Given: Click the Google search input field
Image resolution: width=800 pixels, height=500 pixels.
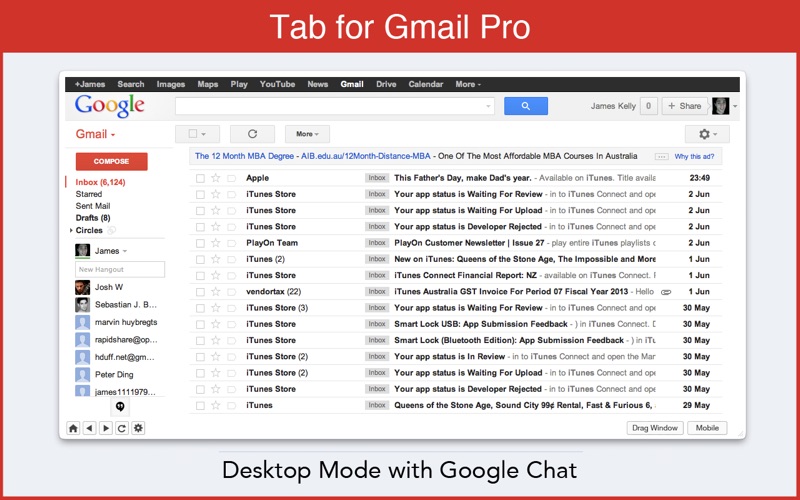Looking at the screenshot, I should (x=335, y=106).
